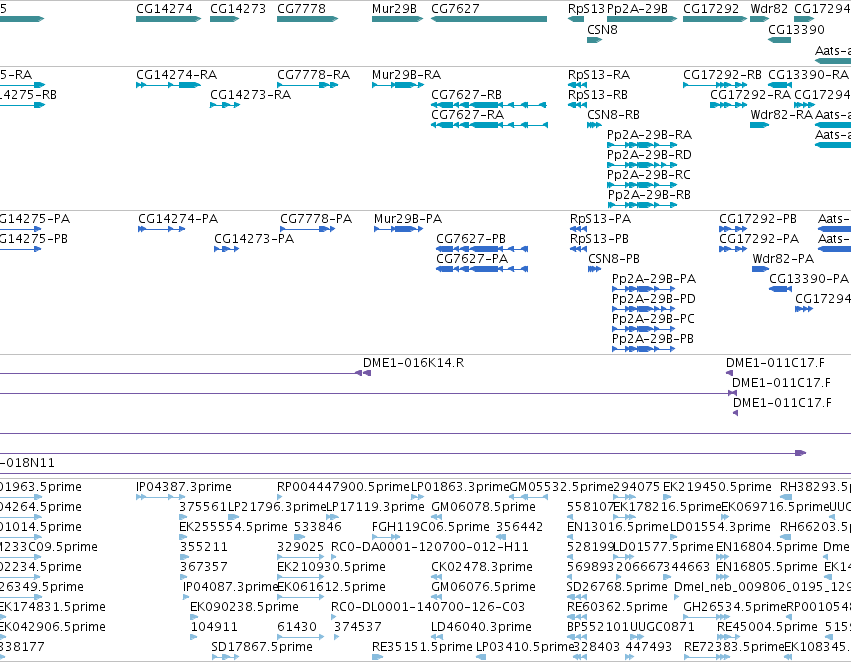Viewport: 851px width, 662px height.
Task: Select the GM06076.5prime EST label
Action: (484, 587)
